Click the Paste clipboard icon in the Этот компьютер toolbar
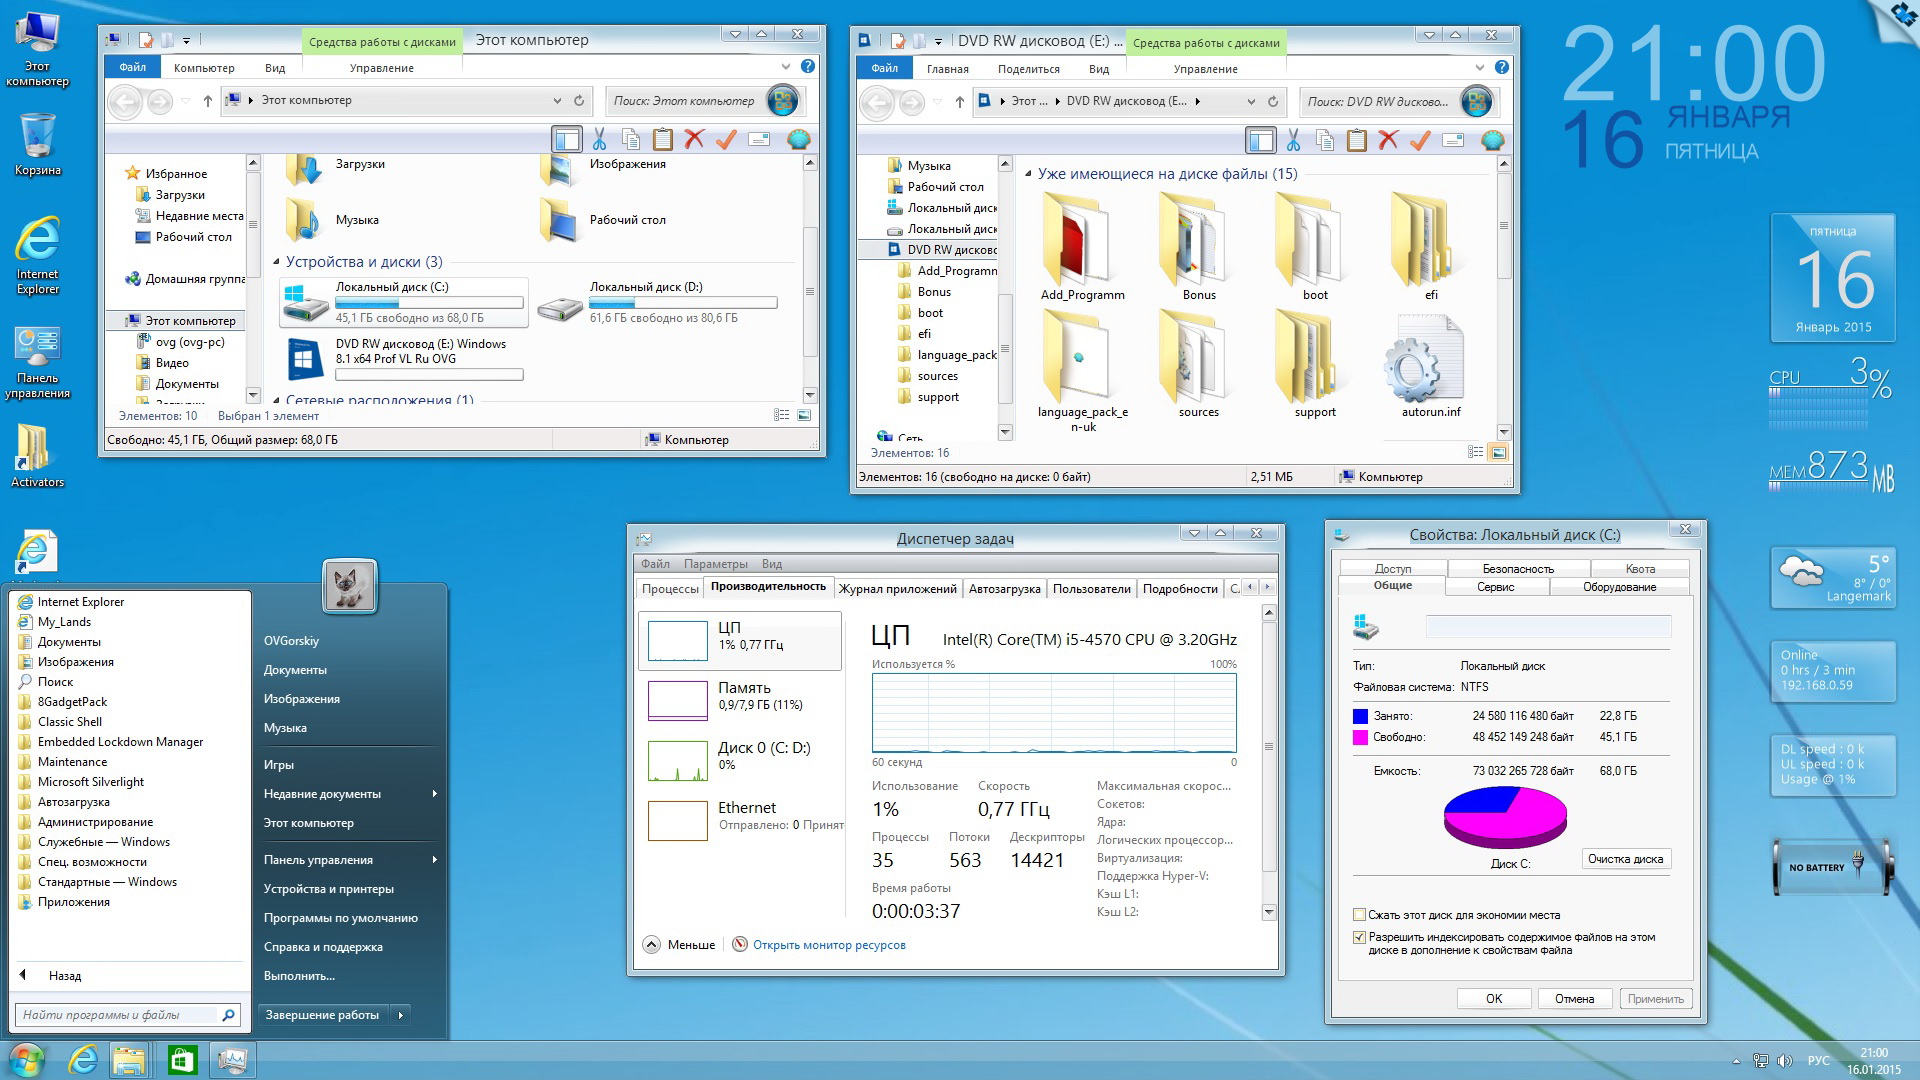Image resolution: width=1920 pixels, height=1080 pixels. coord(662,140)
